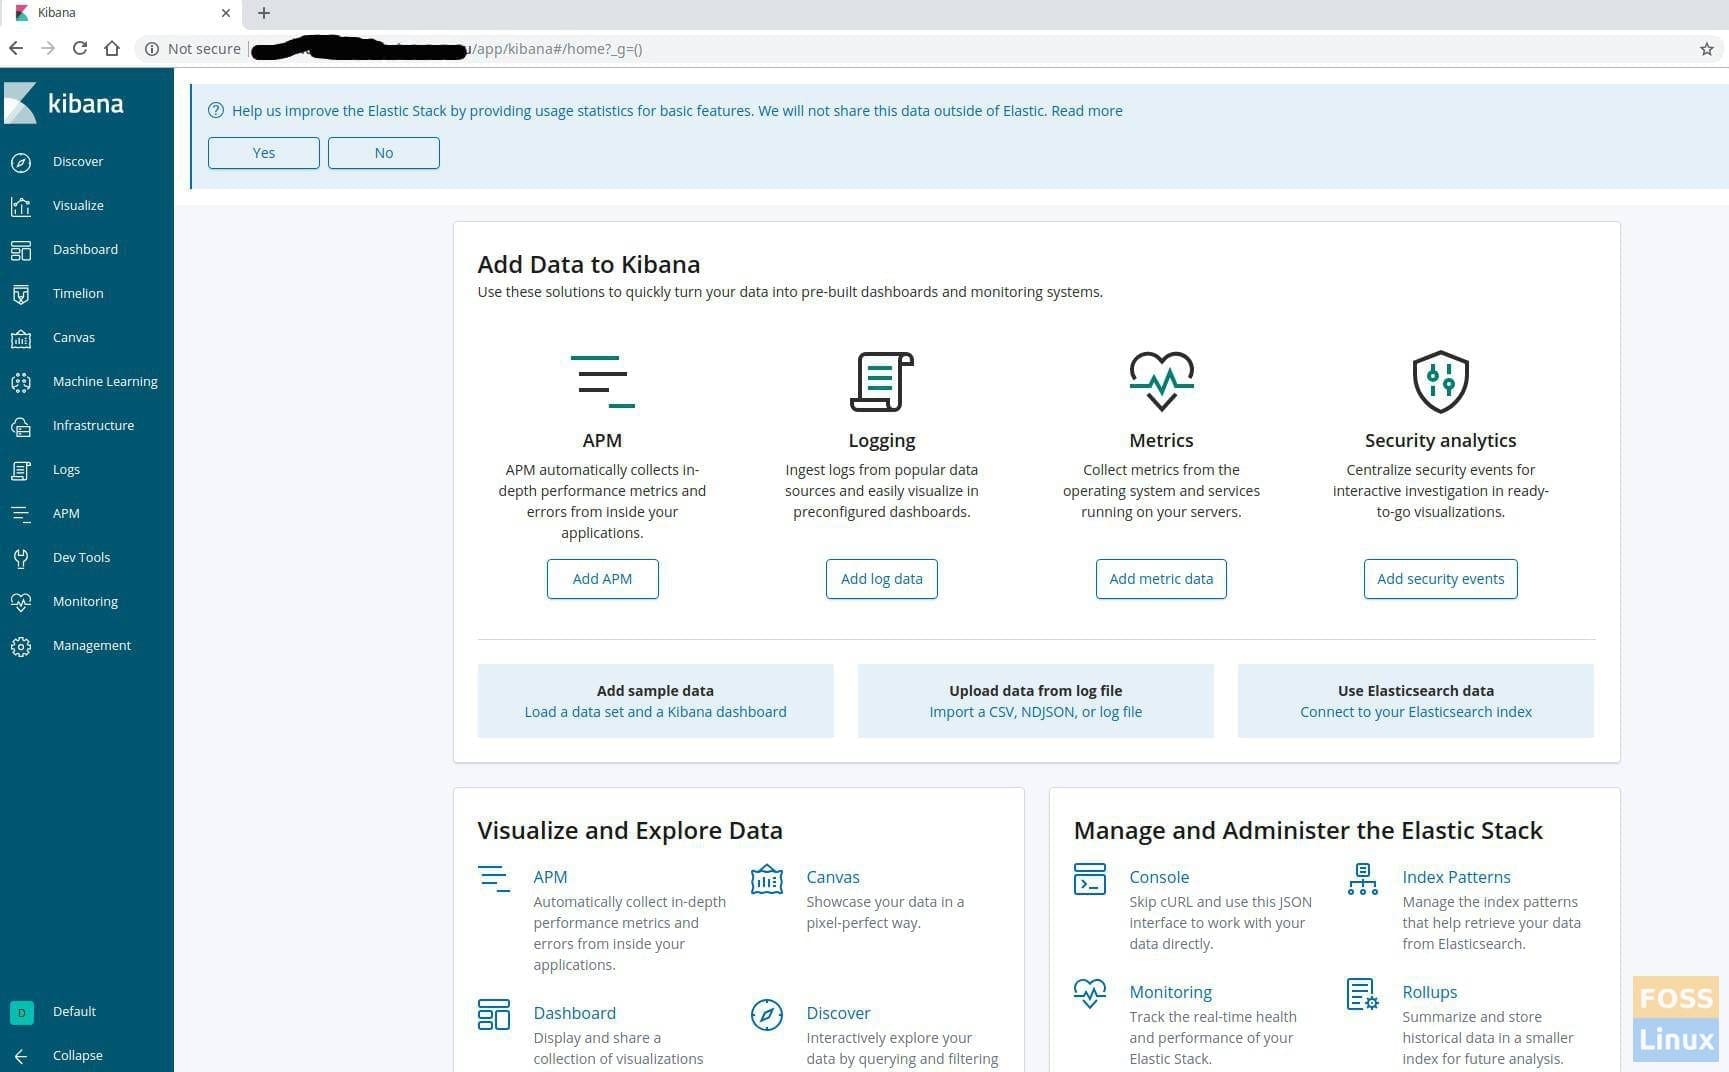The width and height of the screenshot is (1729, 1072).
Task: Click the Collapse label in sidebar
Action: click(x=78, y=1056)
